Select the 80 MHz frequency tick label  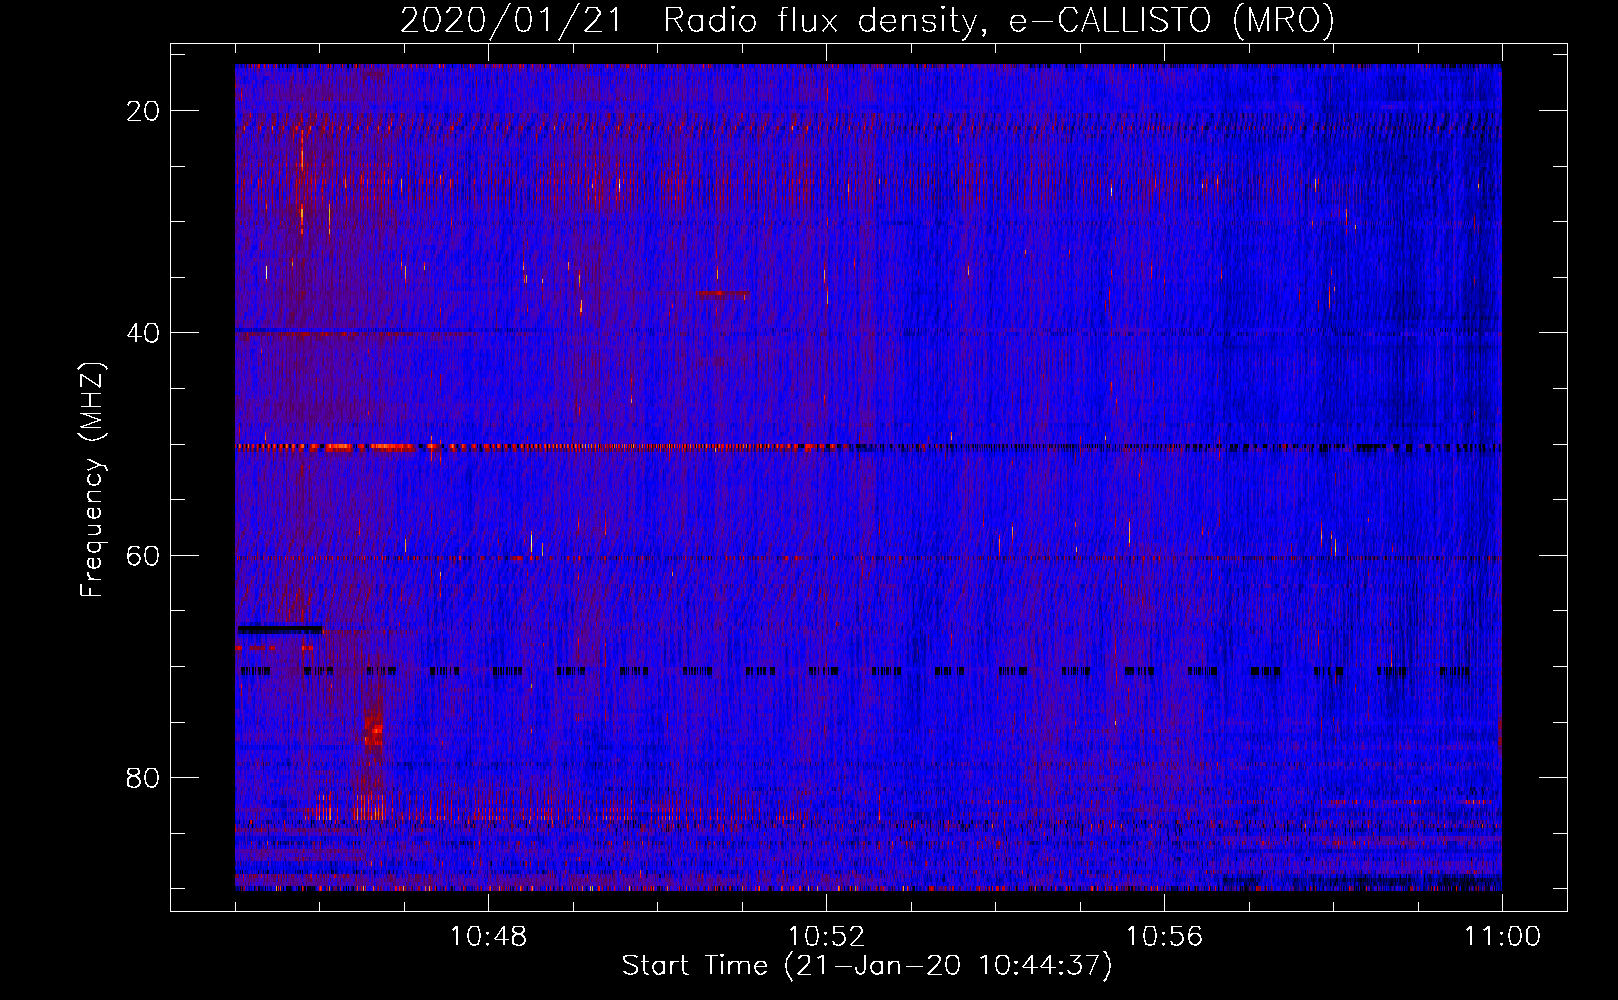pos(143,778)
